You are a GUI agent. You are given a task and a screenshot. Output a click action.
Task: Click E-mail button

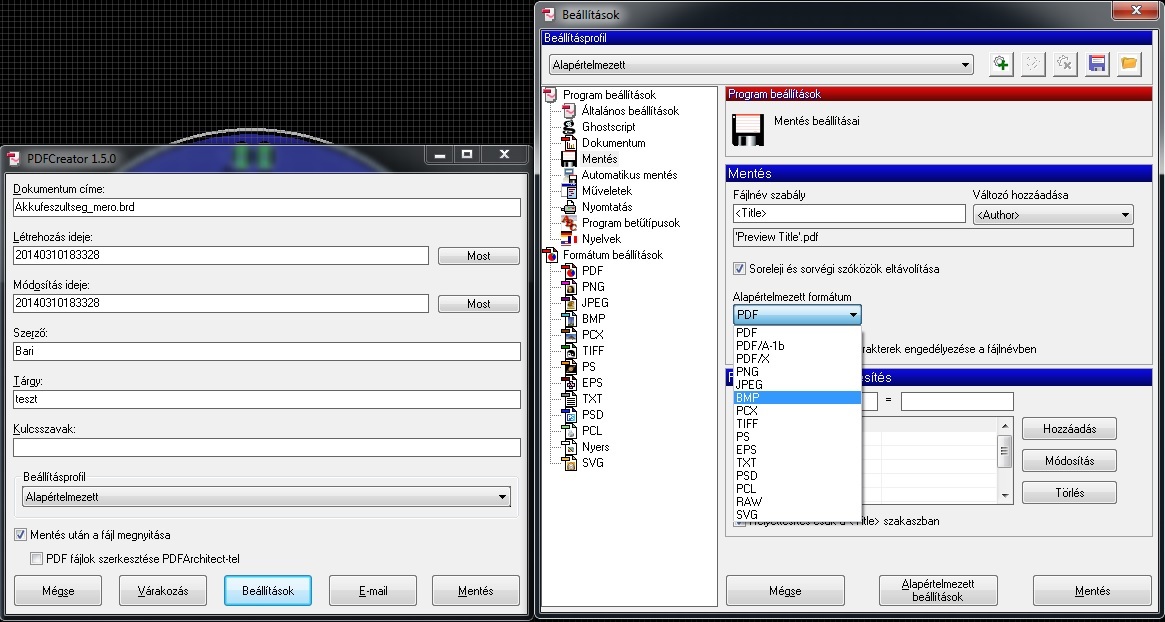click(373, 591)
